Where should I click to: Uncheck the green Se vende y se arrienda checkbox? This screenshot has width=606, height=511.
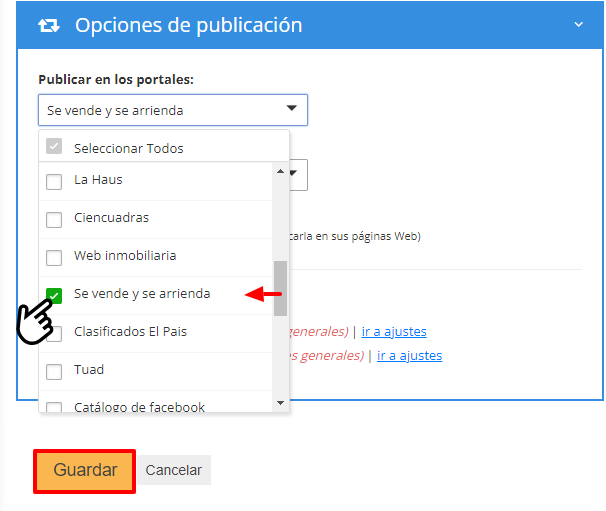pos(55,295)
